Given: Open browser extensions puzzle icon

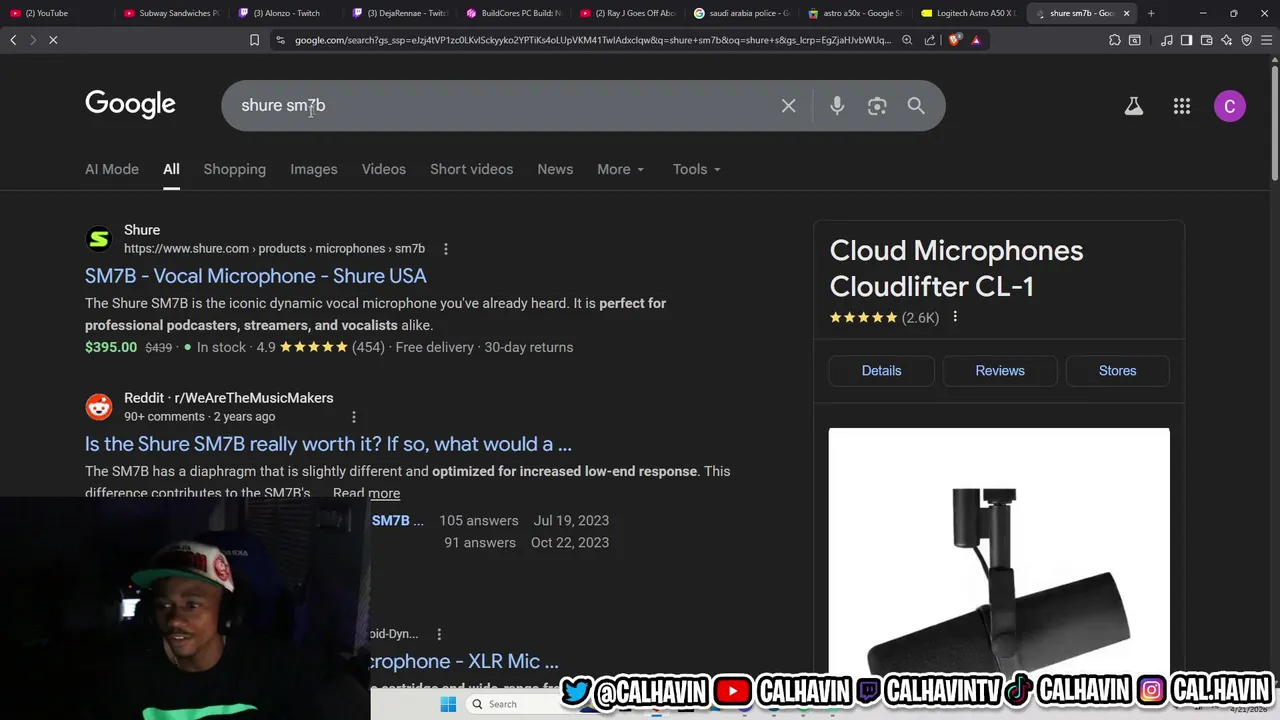Looking at the screenshot, I should tap(1115, 40).
